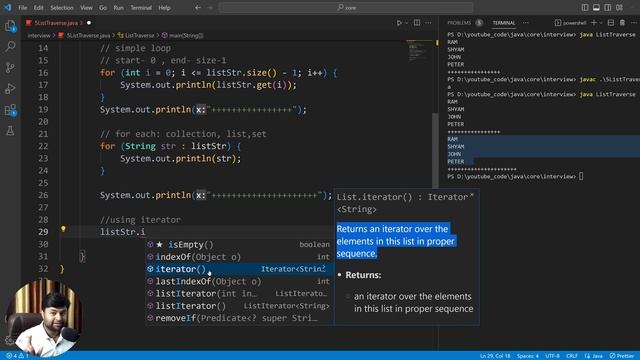Screen dimensions: 640x360
Task: Open the Selection menu
Action: pyautogui.click(x=62, y=7)
